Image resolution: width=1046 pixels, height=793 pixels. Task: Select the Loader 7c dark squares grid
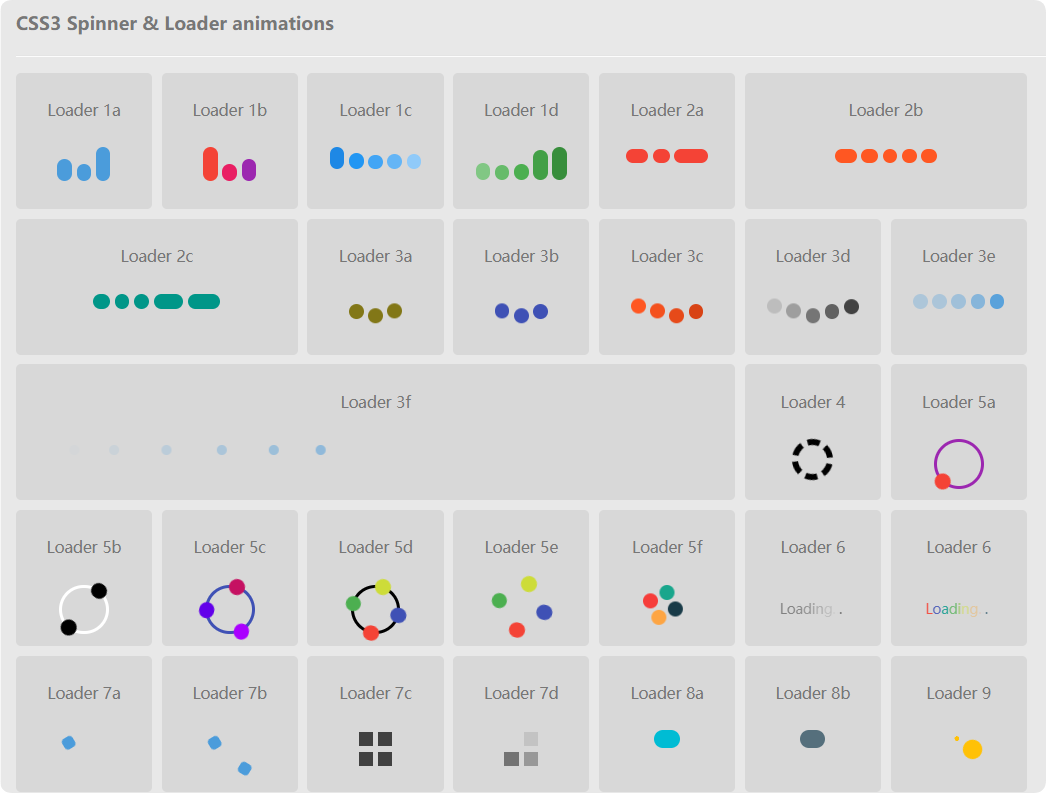[x=376, y=749]
